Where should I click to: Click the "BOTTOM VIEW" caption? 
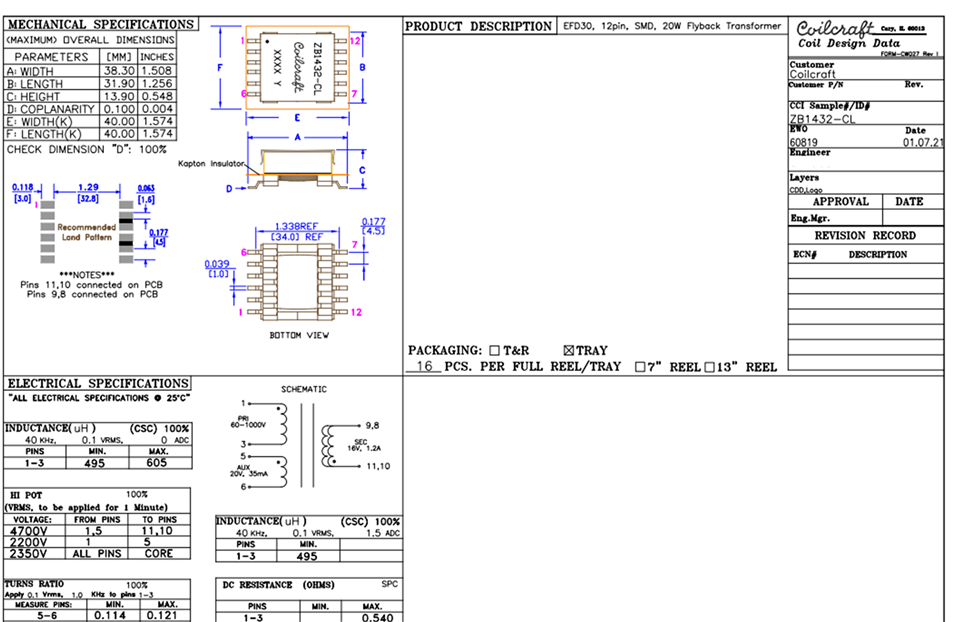coord(299,335)
